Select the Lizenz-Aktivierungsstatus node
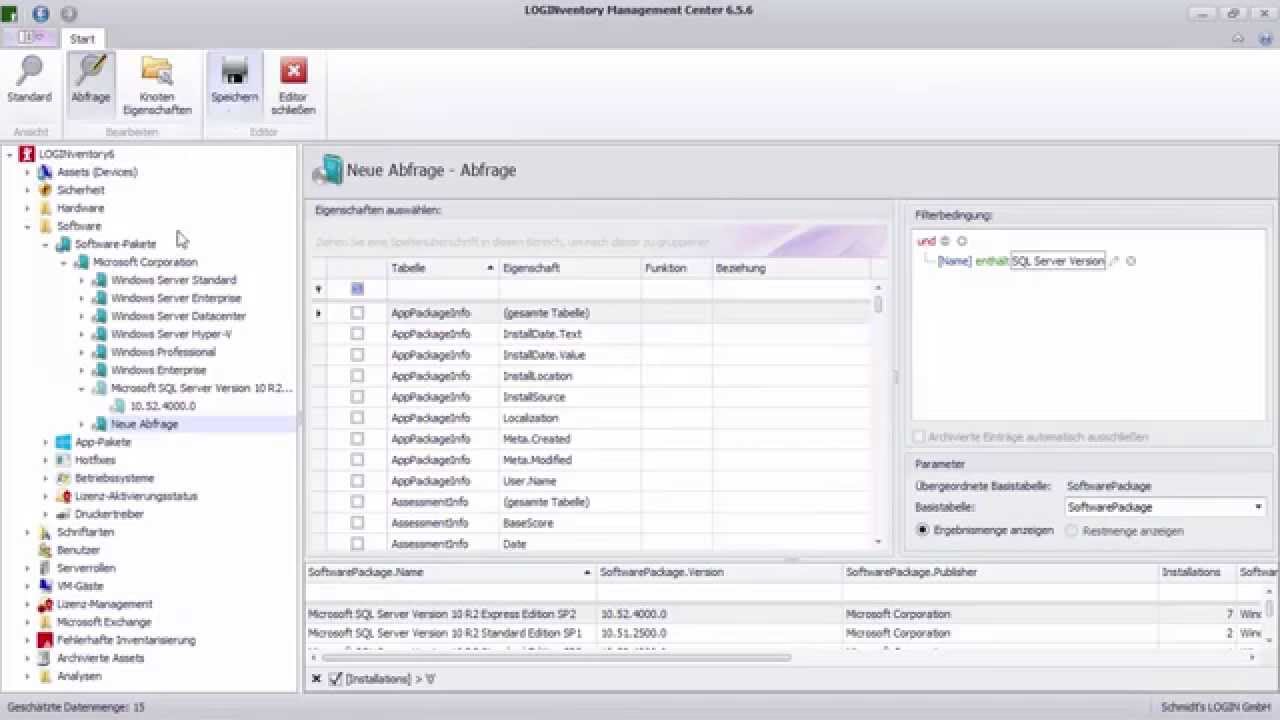 [x=136, y=496]
